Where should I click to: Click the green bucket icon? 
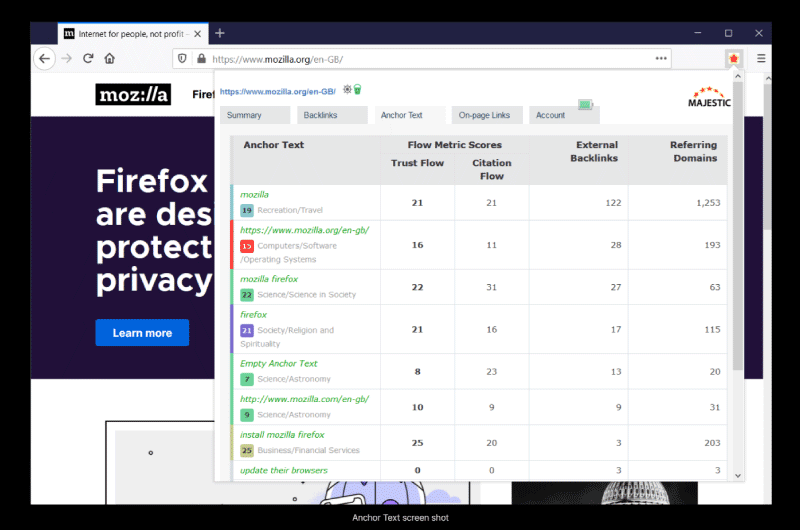(x=358, y=90)
